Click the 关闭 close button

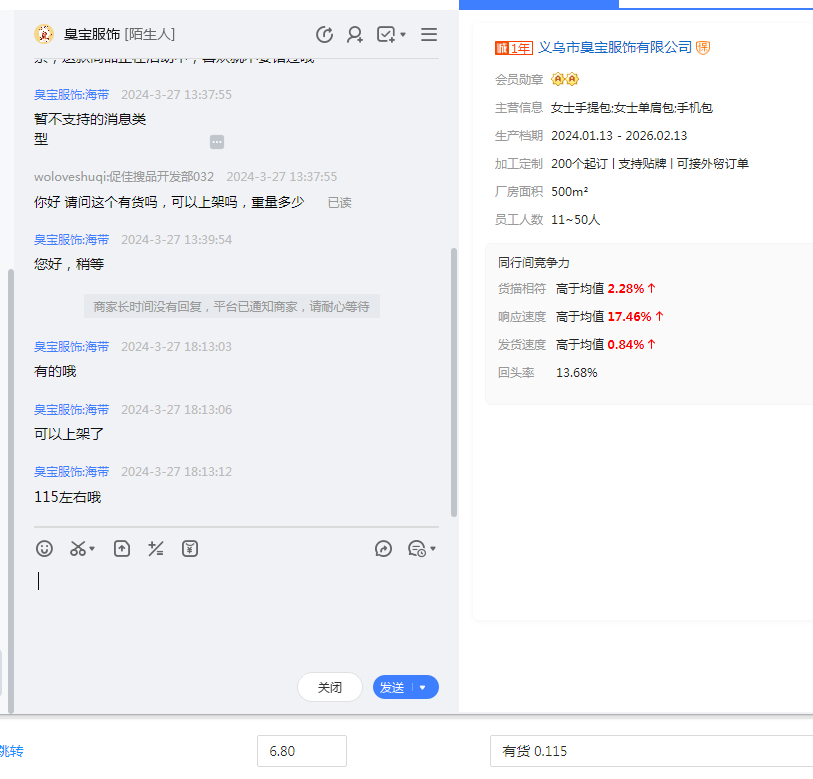point(329,688)
